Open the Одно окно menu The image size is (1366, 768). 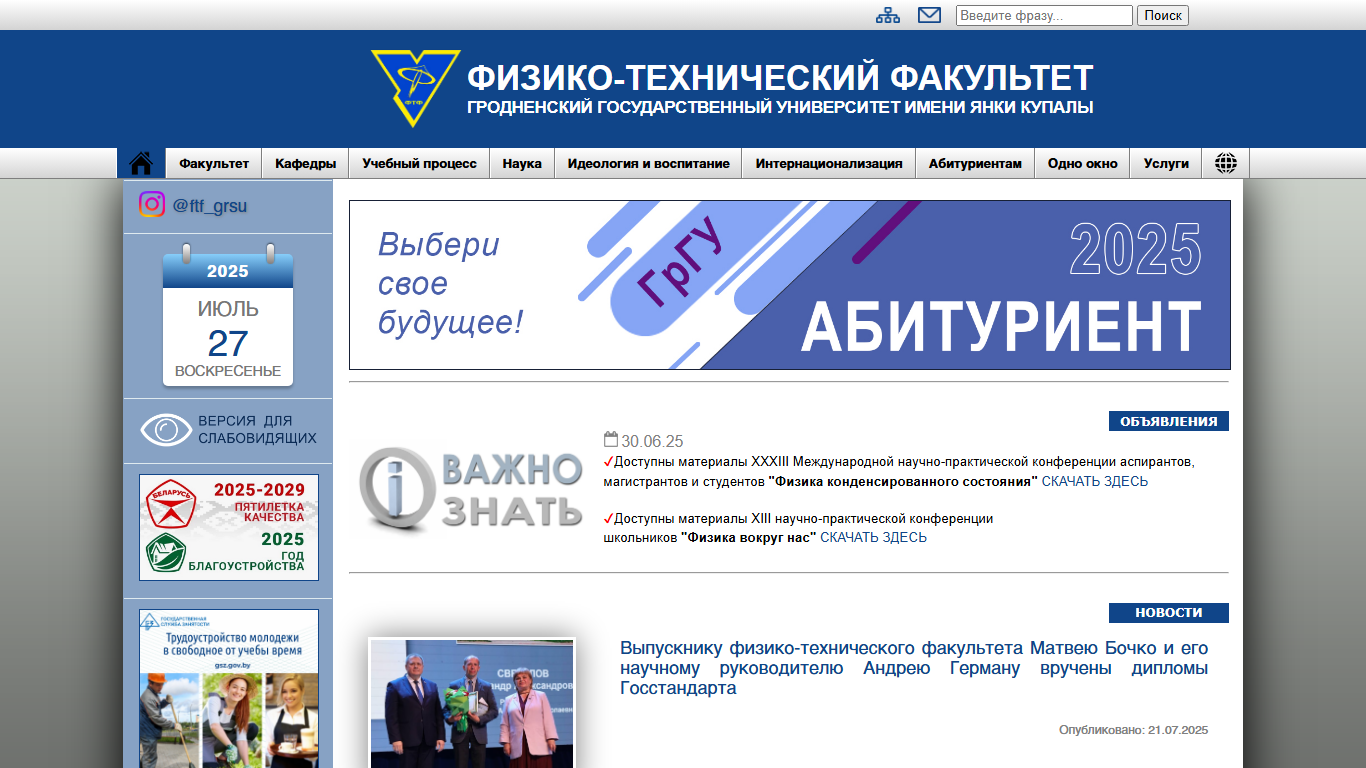1083,163
